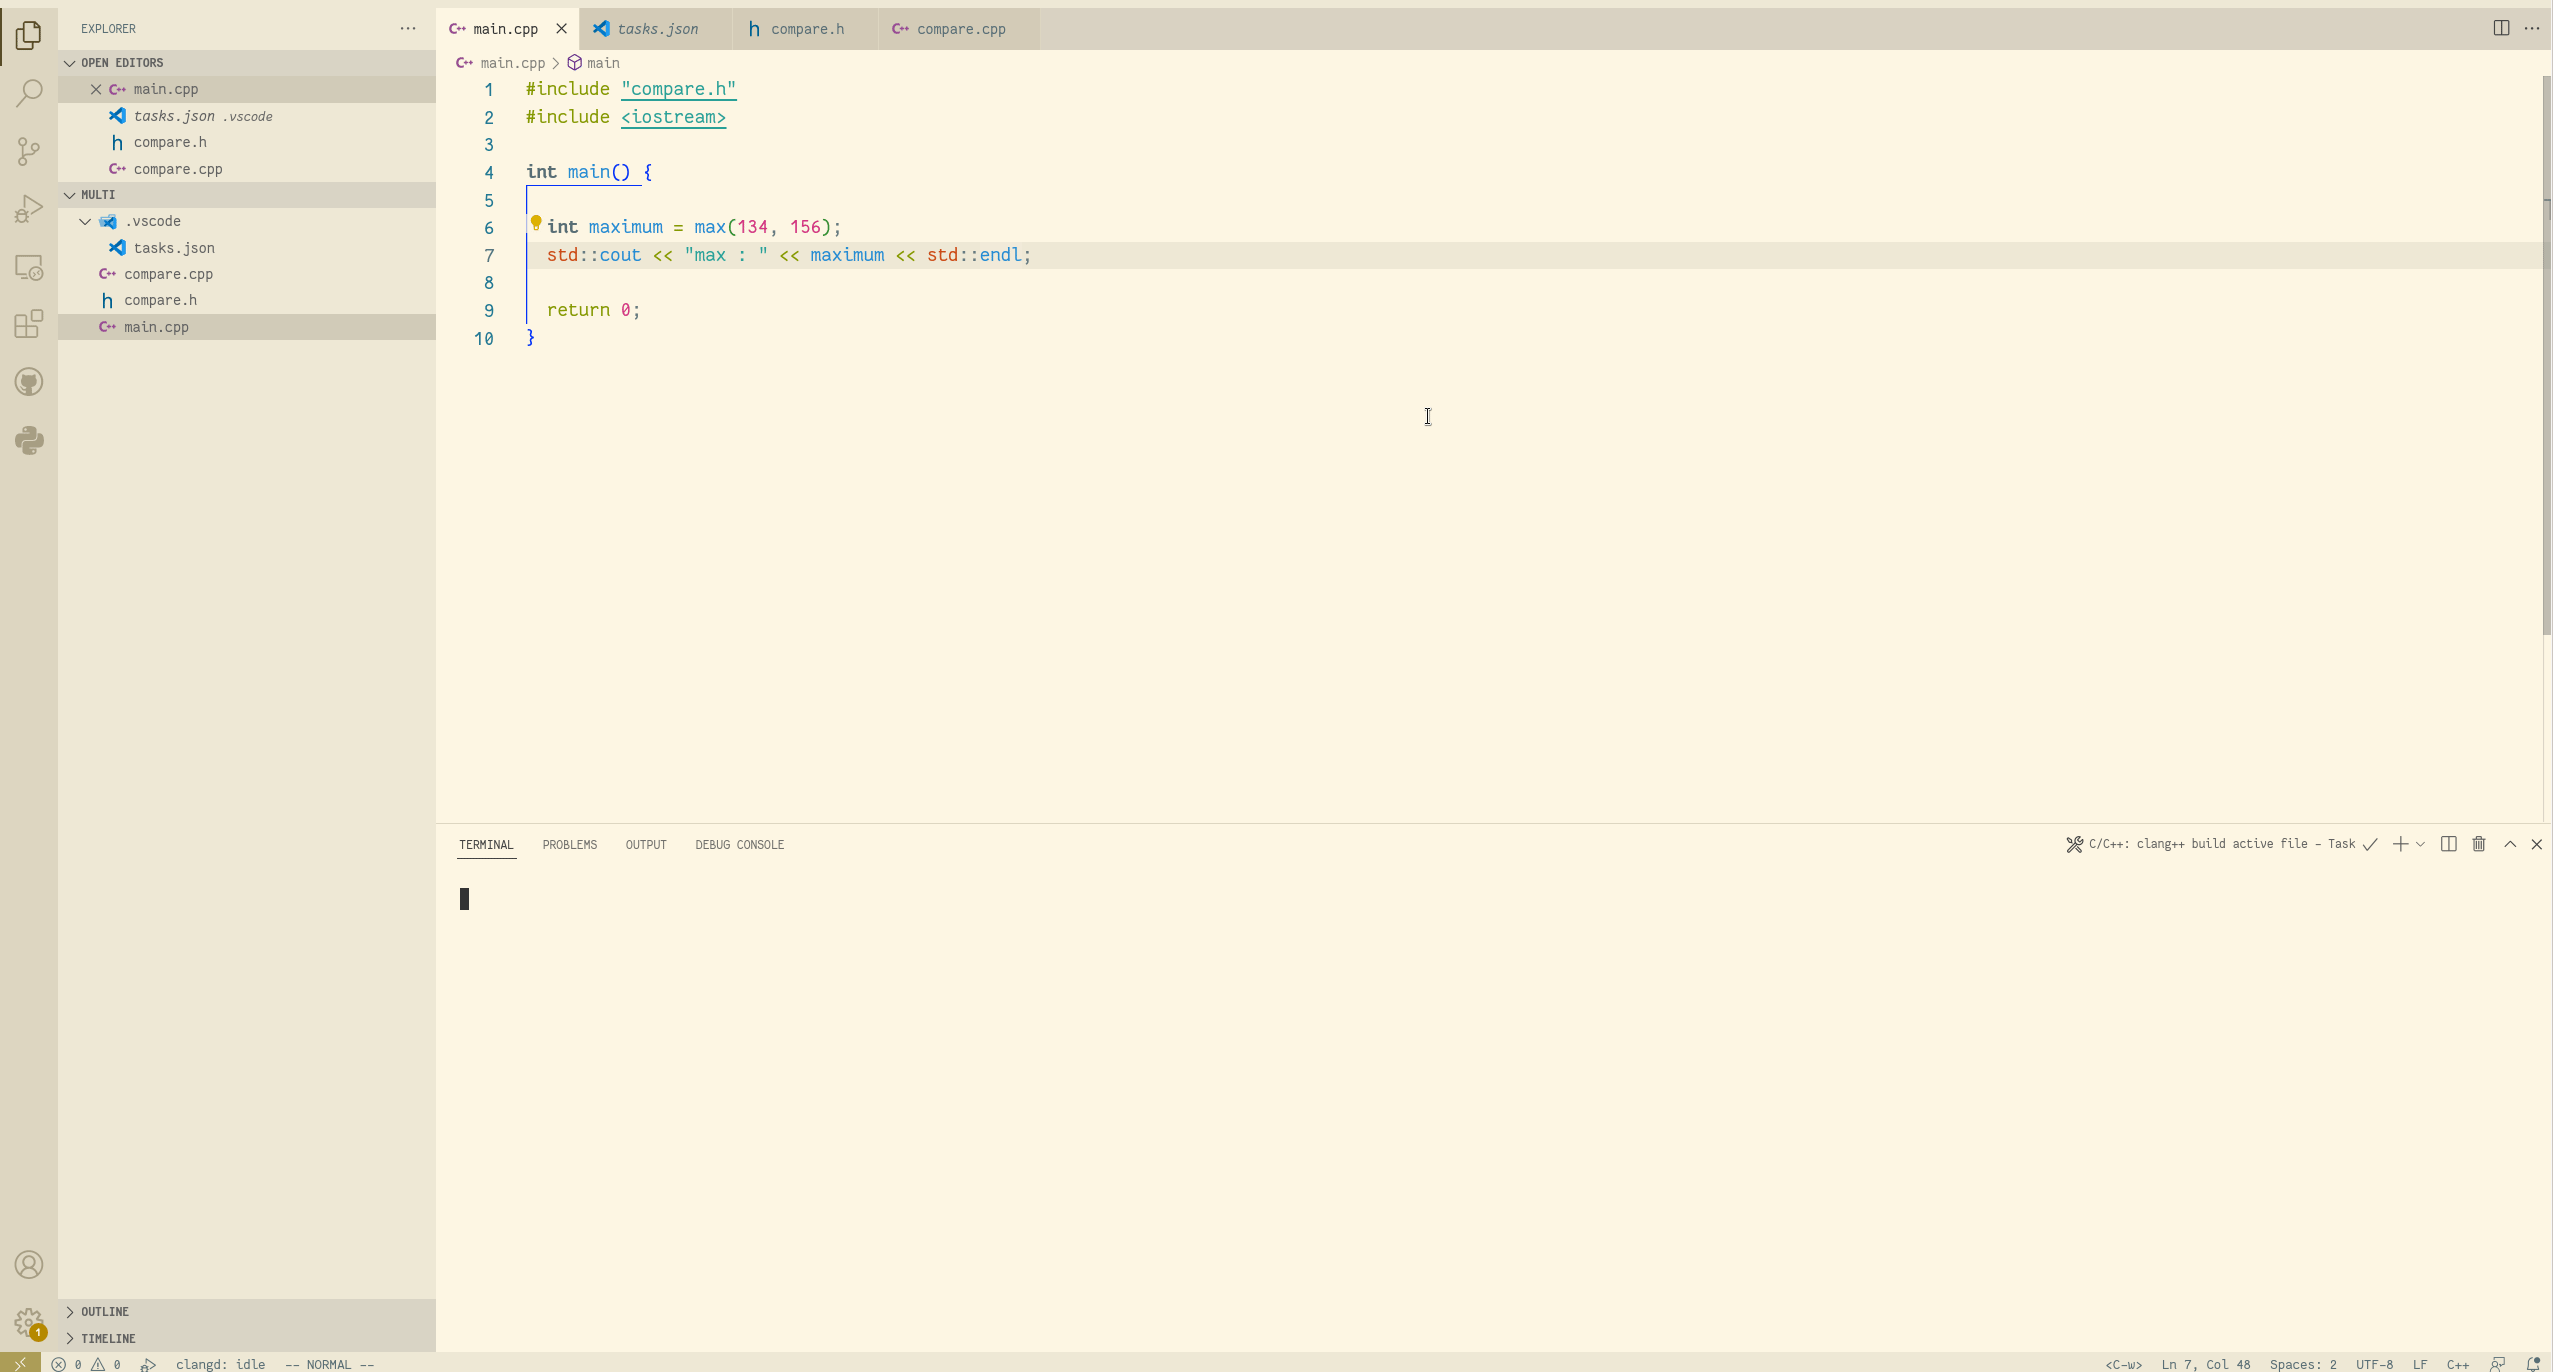Click the feedback icon in status bar

(x=2497, y=1364)
